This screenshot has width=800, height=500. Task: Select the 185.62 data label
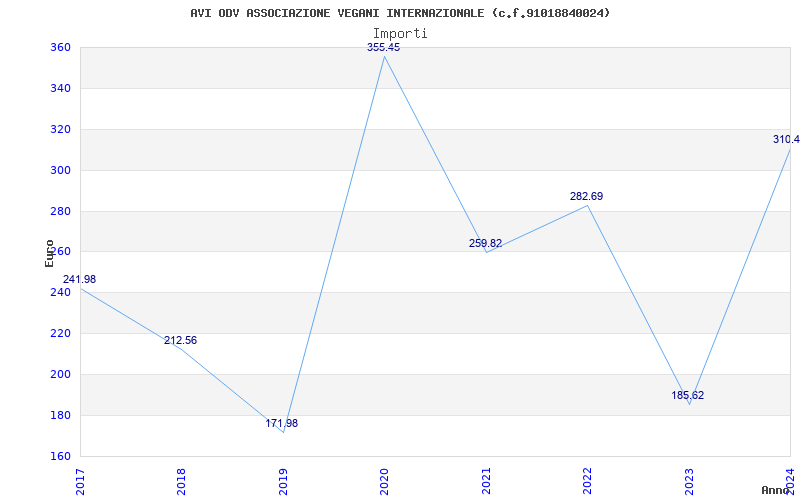point(688,395)
